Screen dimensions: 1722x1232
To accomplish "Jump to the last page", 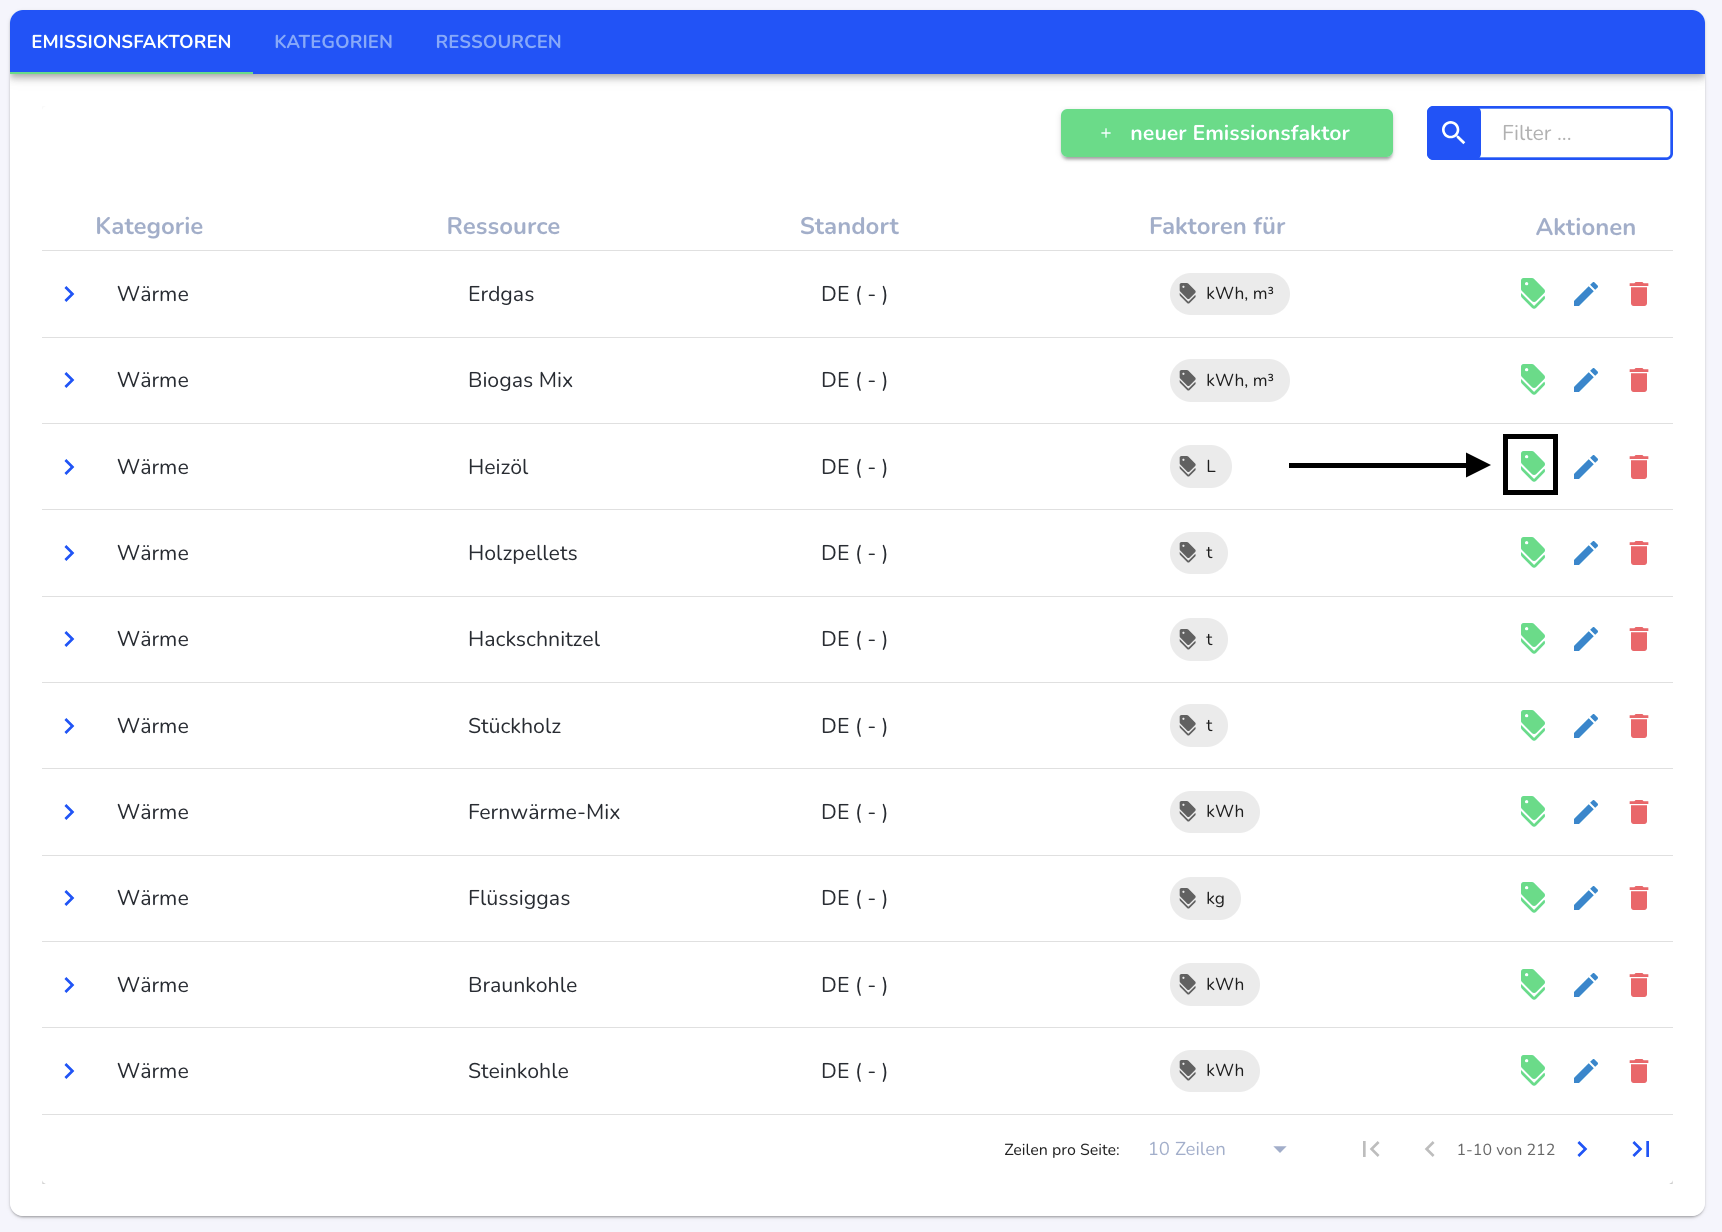I will pyautogui.click(x=1640, y=1149).
